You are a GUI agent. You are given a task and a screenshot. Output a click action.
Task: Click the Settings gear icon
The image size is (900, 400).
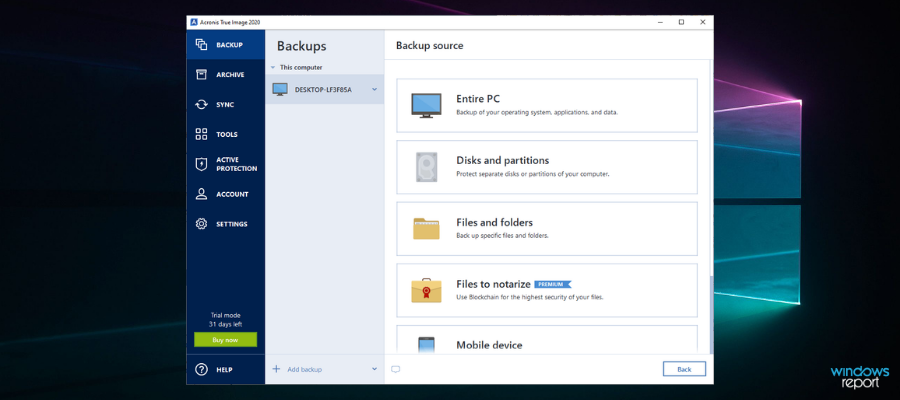click(201, 224)
